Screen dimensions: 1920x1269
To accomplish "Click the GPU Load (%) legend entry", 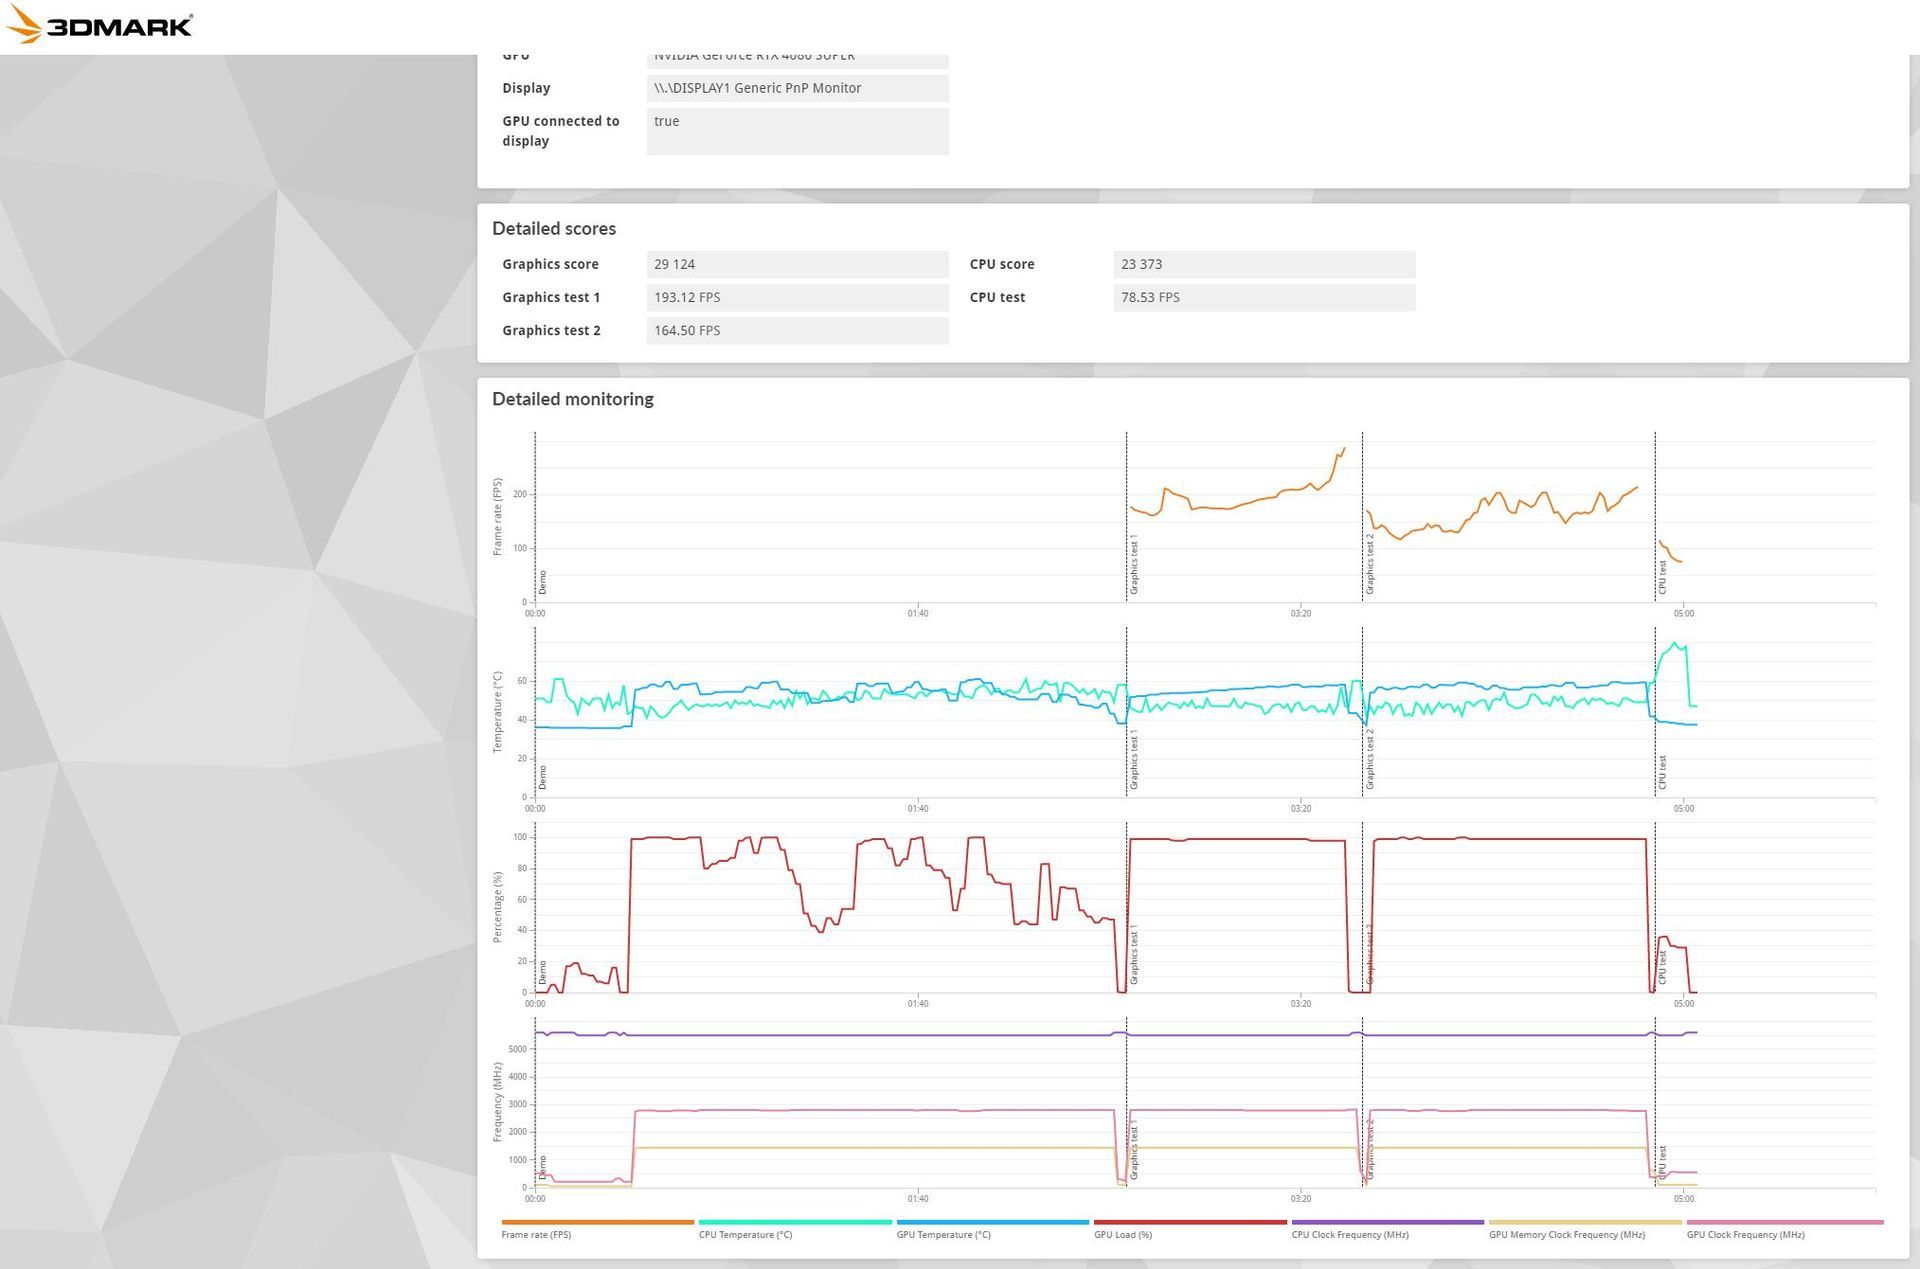I will point(1123,1234).
